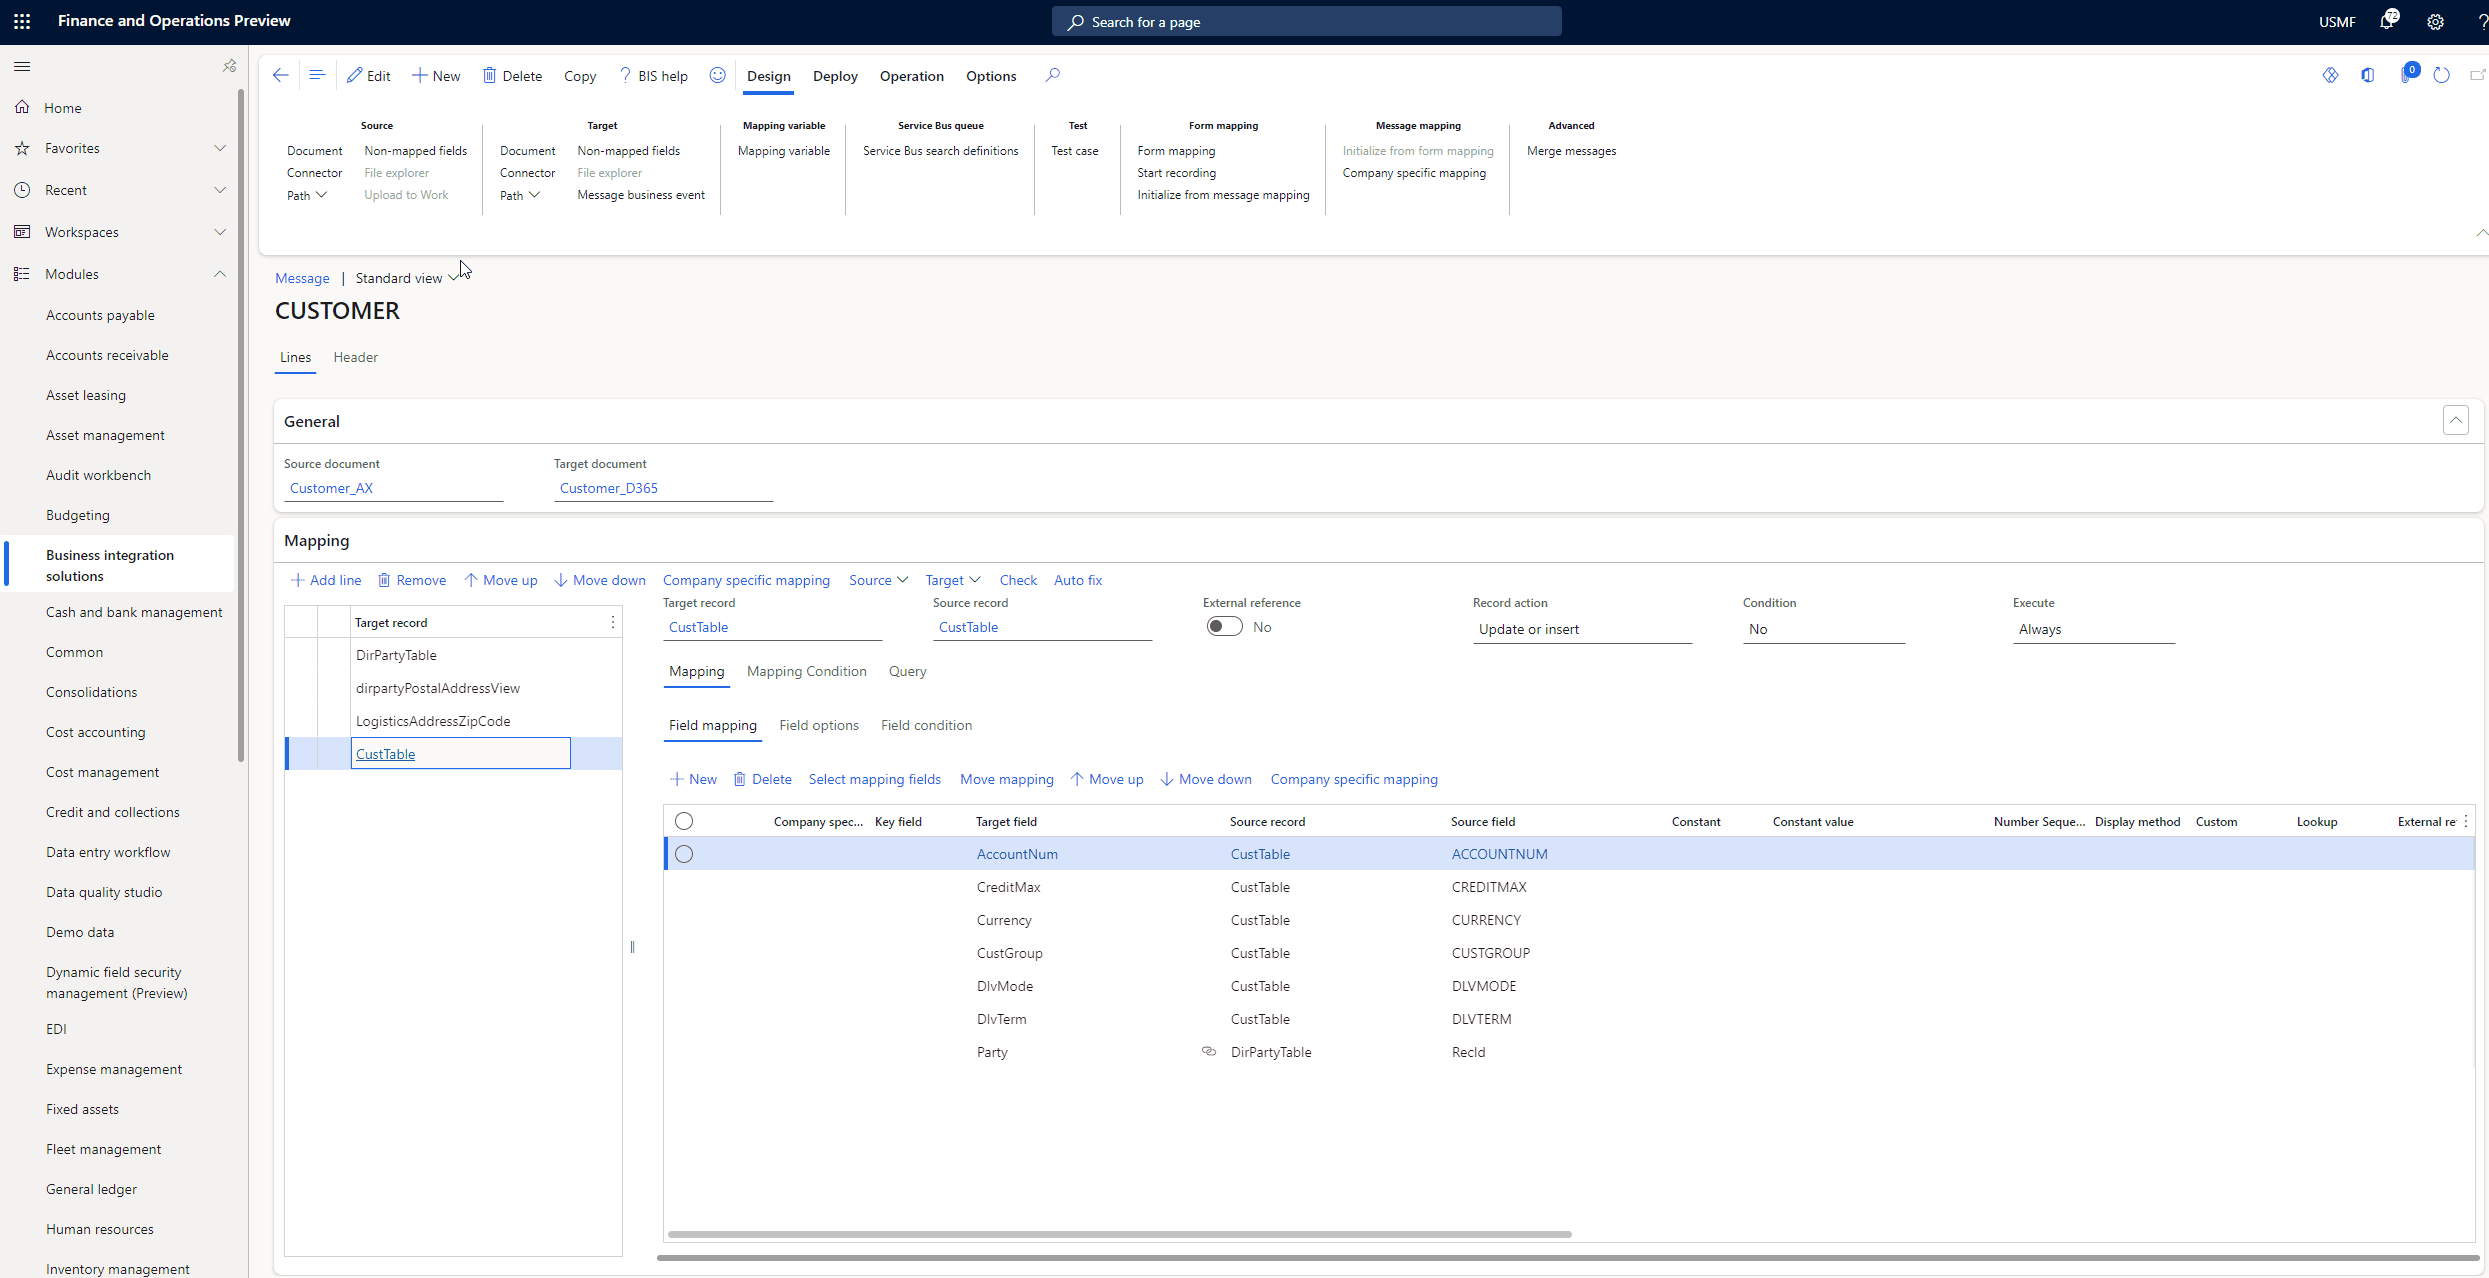This screenshot has height=1278, width=2489.
Task: Switch to the Deploy tab
Action: click(x=835, y=76)
